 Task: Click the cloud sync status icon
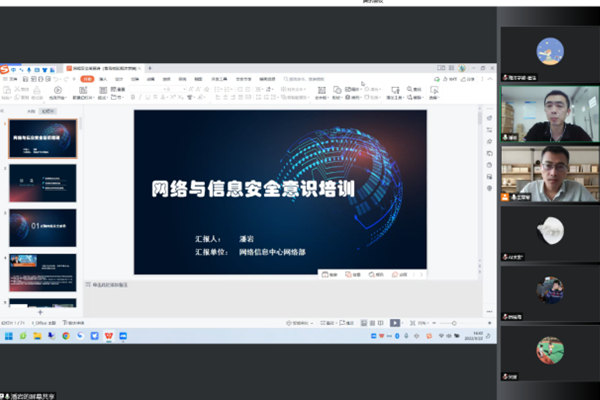[437, 79]
